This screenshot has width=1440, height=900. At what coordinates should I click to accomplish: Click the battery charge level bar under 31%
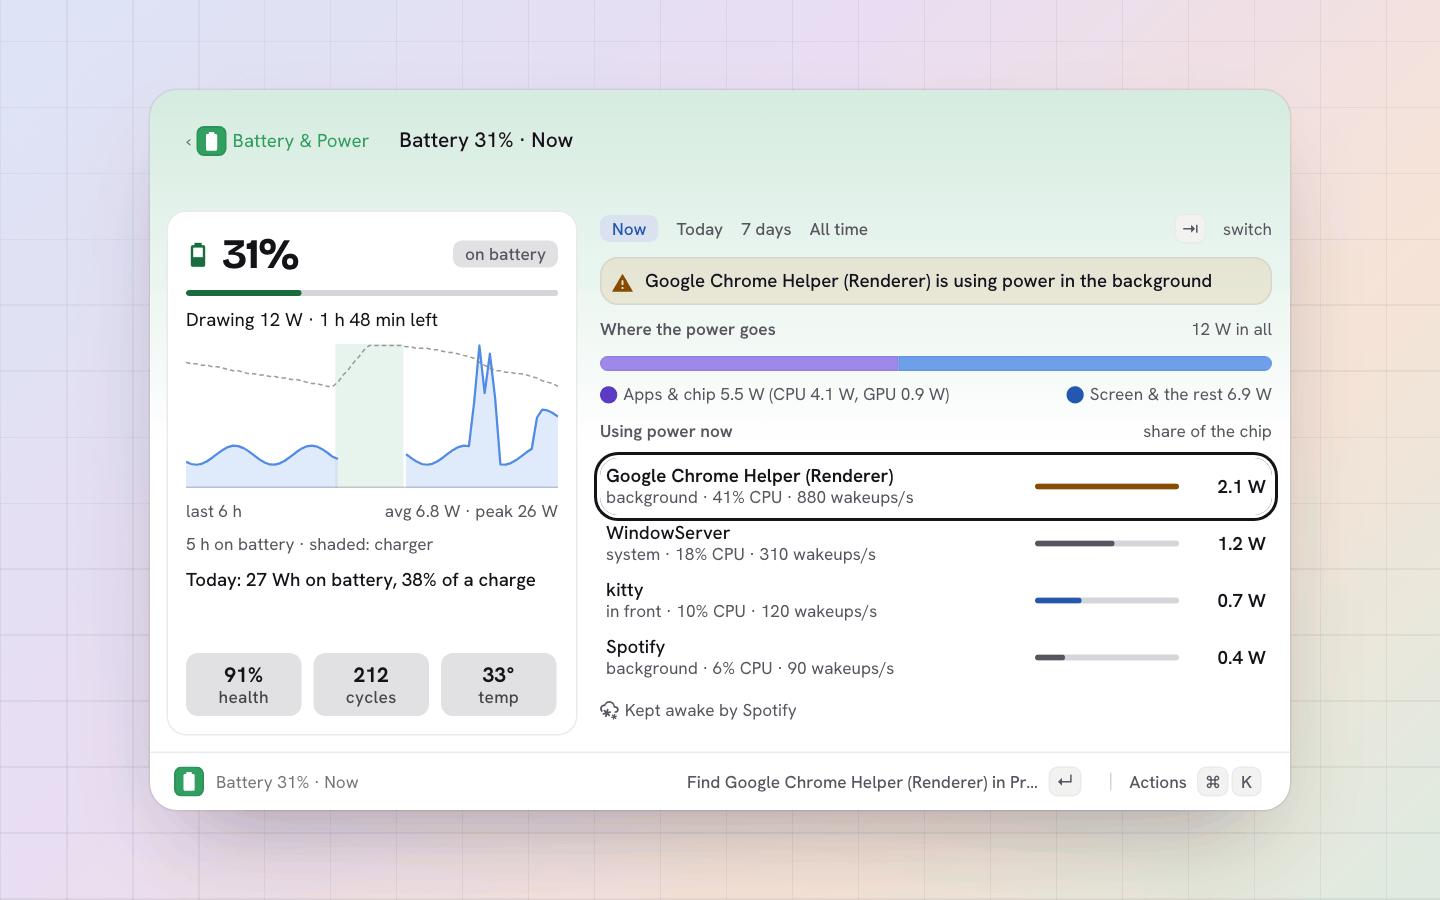tap(372, 293)
